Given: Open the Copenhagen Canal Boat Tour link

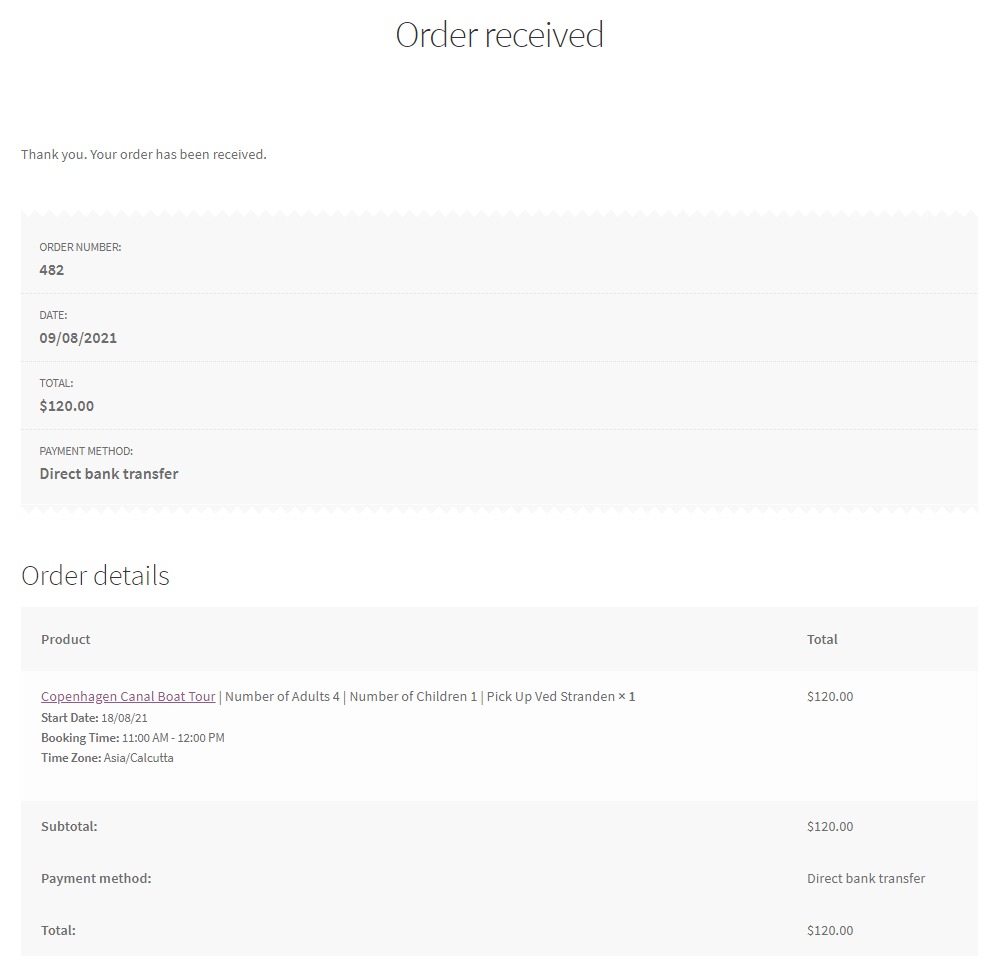Looking at the screenshot, I should click(128, 696).
